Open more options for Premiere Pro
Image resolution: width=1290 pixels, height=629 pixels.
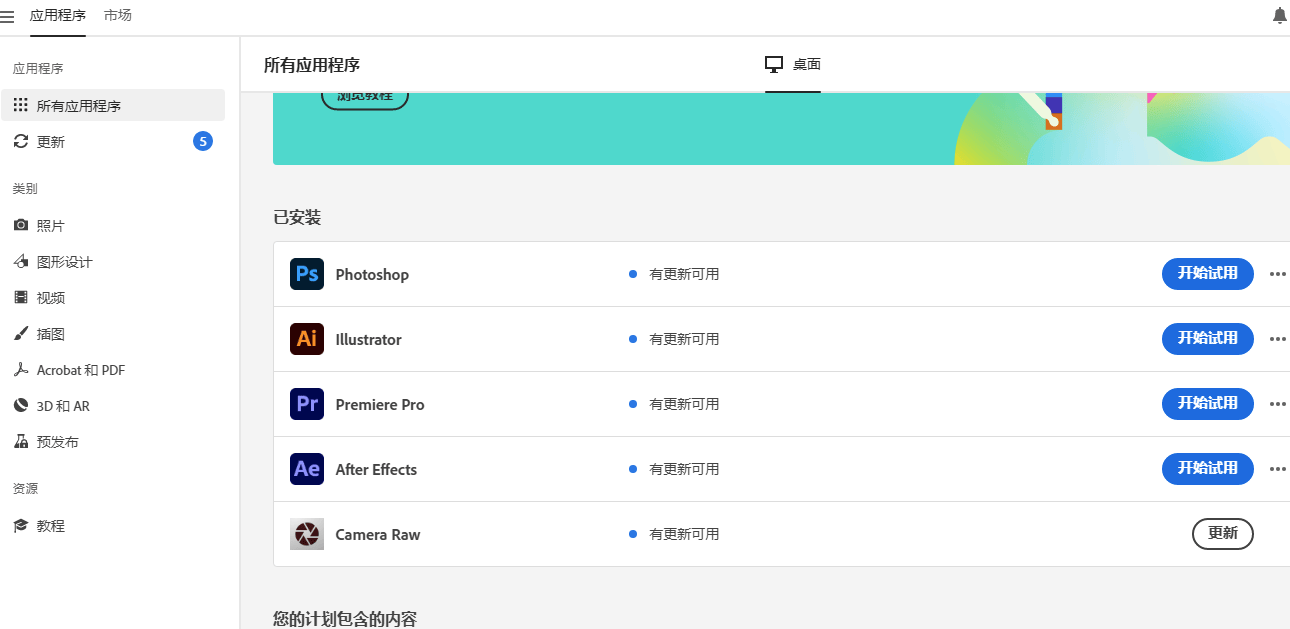click(x=1277, y=404)
